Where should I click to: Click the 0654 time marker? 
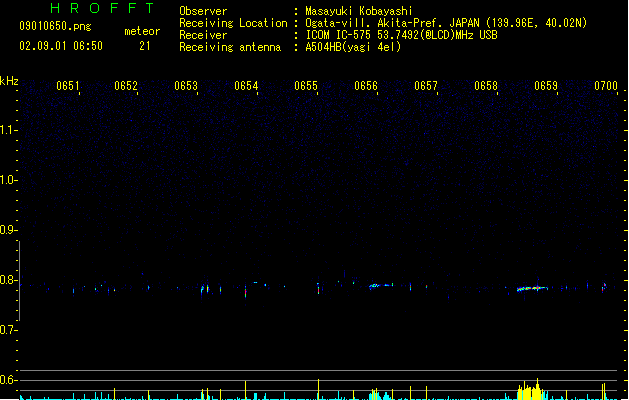246,86
